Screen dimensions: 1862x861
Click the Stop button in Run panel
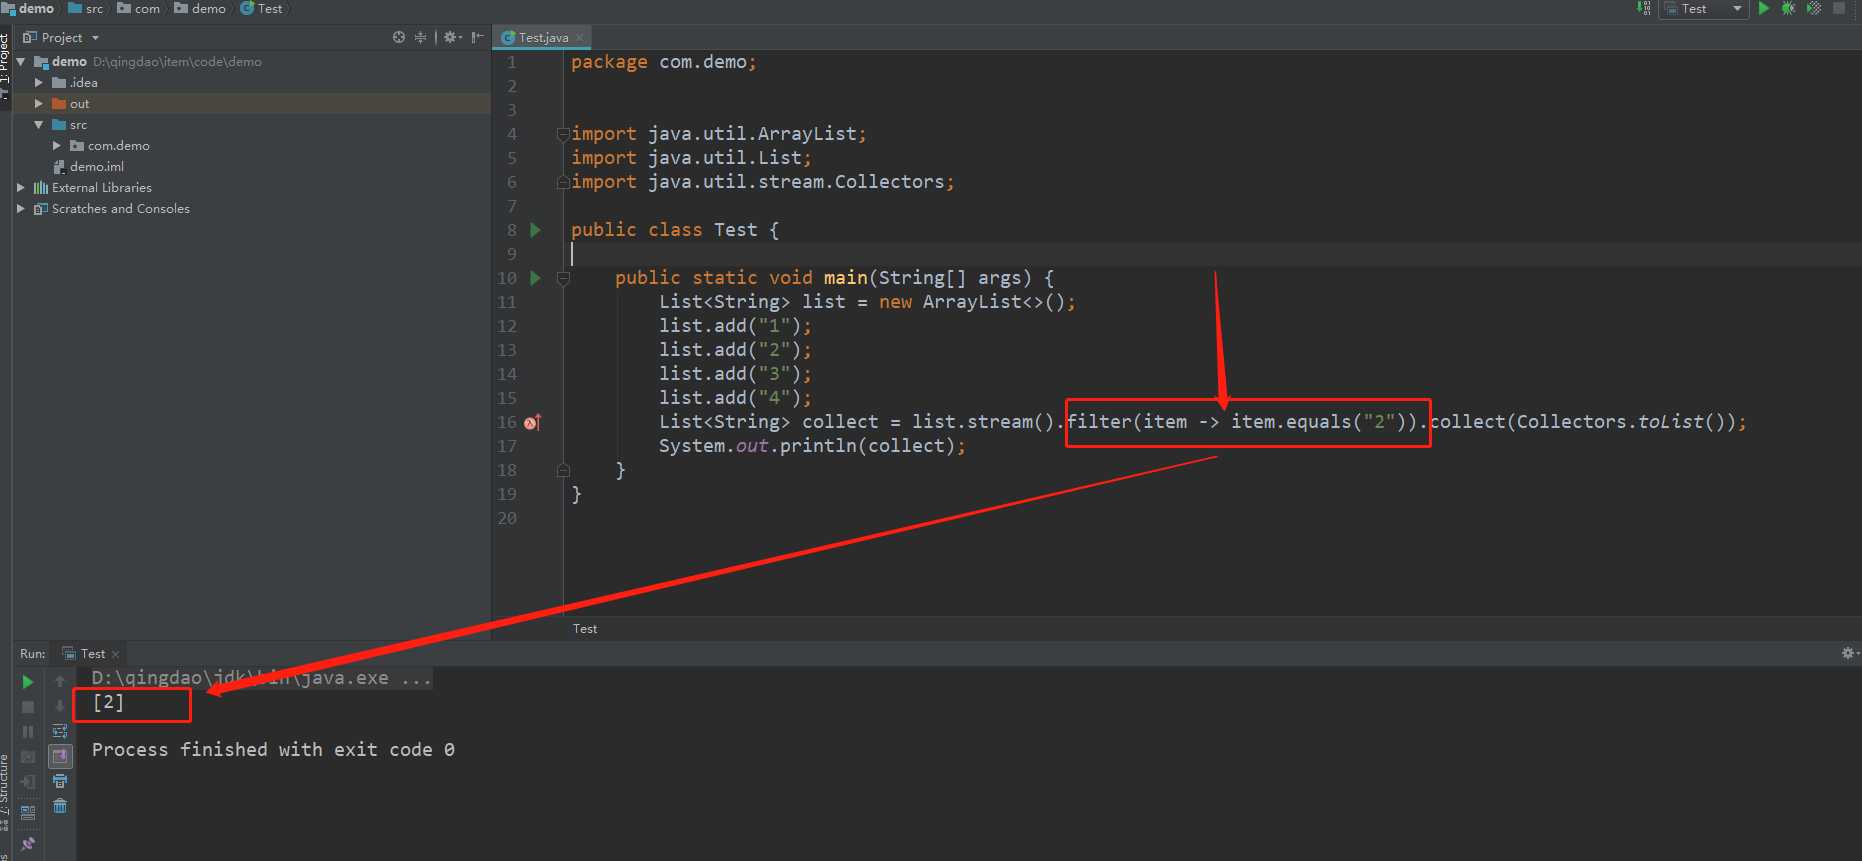click(x=28, y=707)
